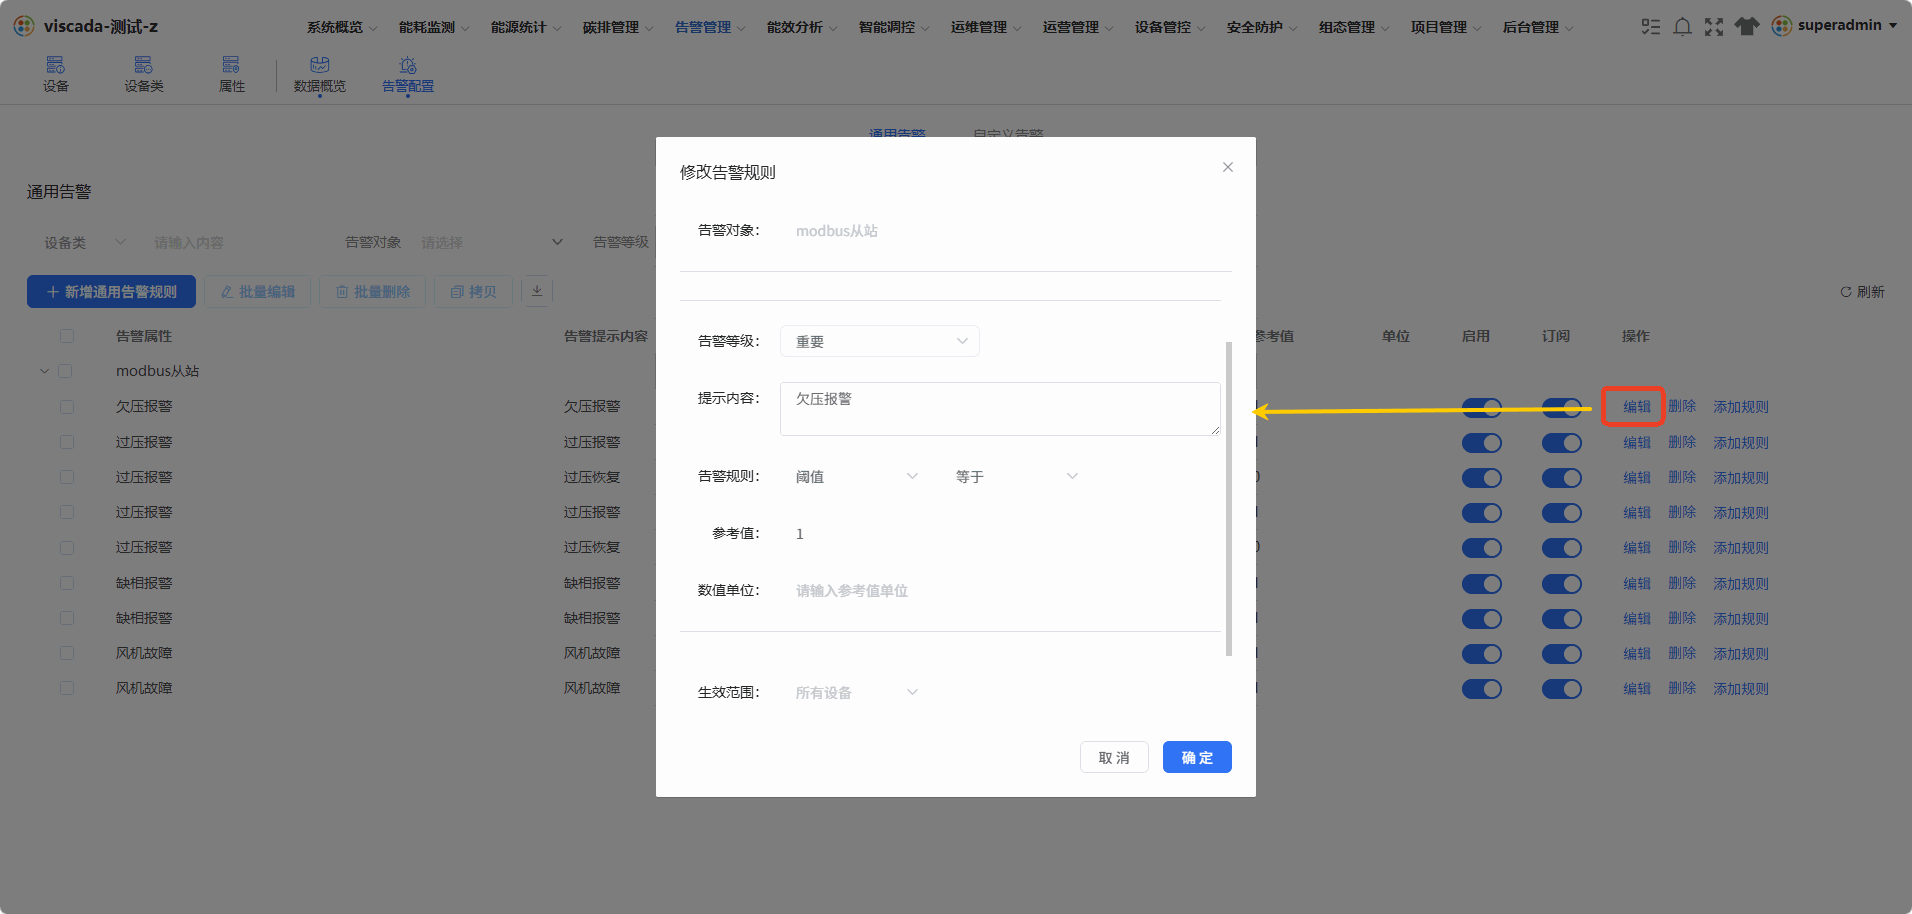Click the download icon button
The image size is (1912, 914).
537,291
